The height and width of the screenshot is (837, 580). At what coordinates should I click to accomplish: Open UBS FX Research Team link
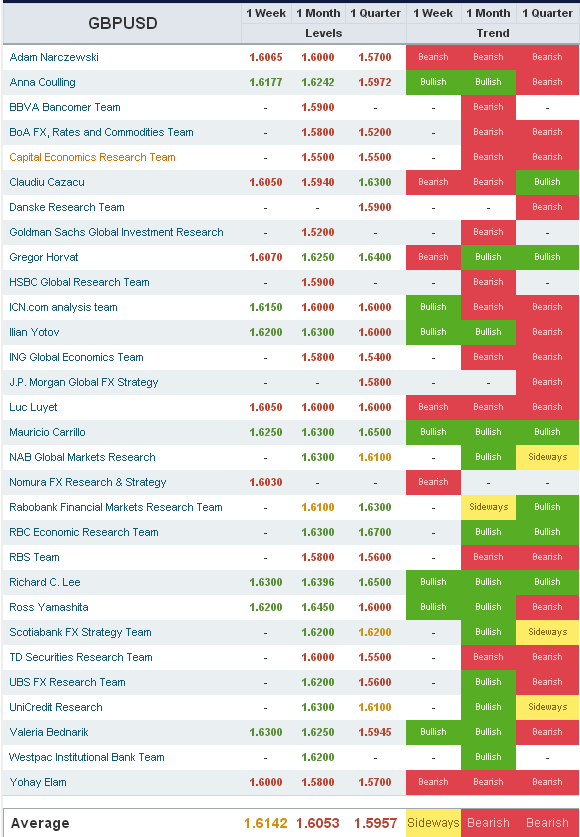click(x=67, y=682)
